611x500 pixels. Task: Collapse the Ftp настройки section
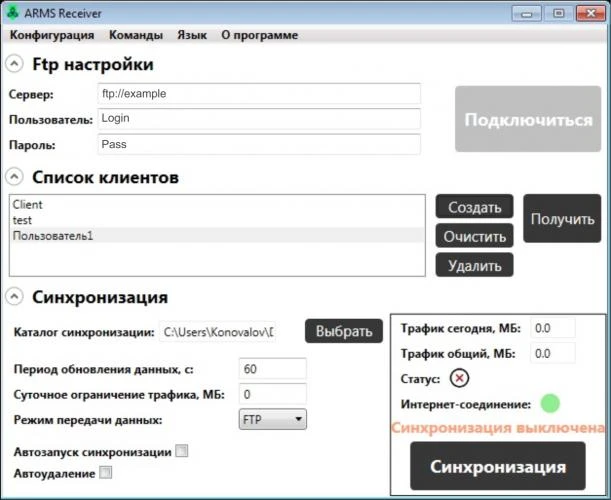[x=14, y=64]
